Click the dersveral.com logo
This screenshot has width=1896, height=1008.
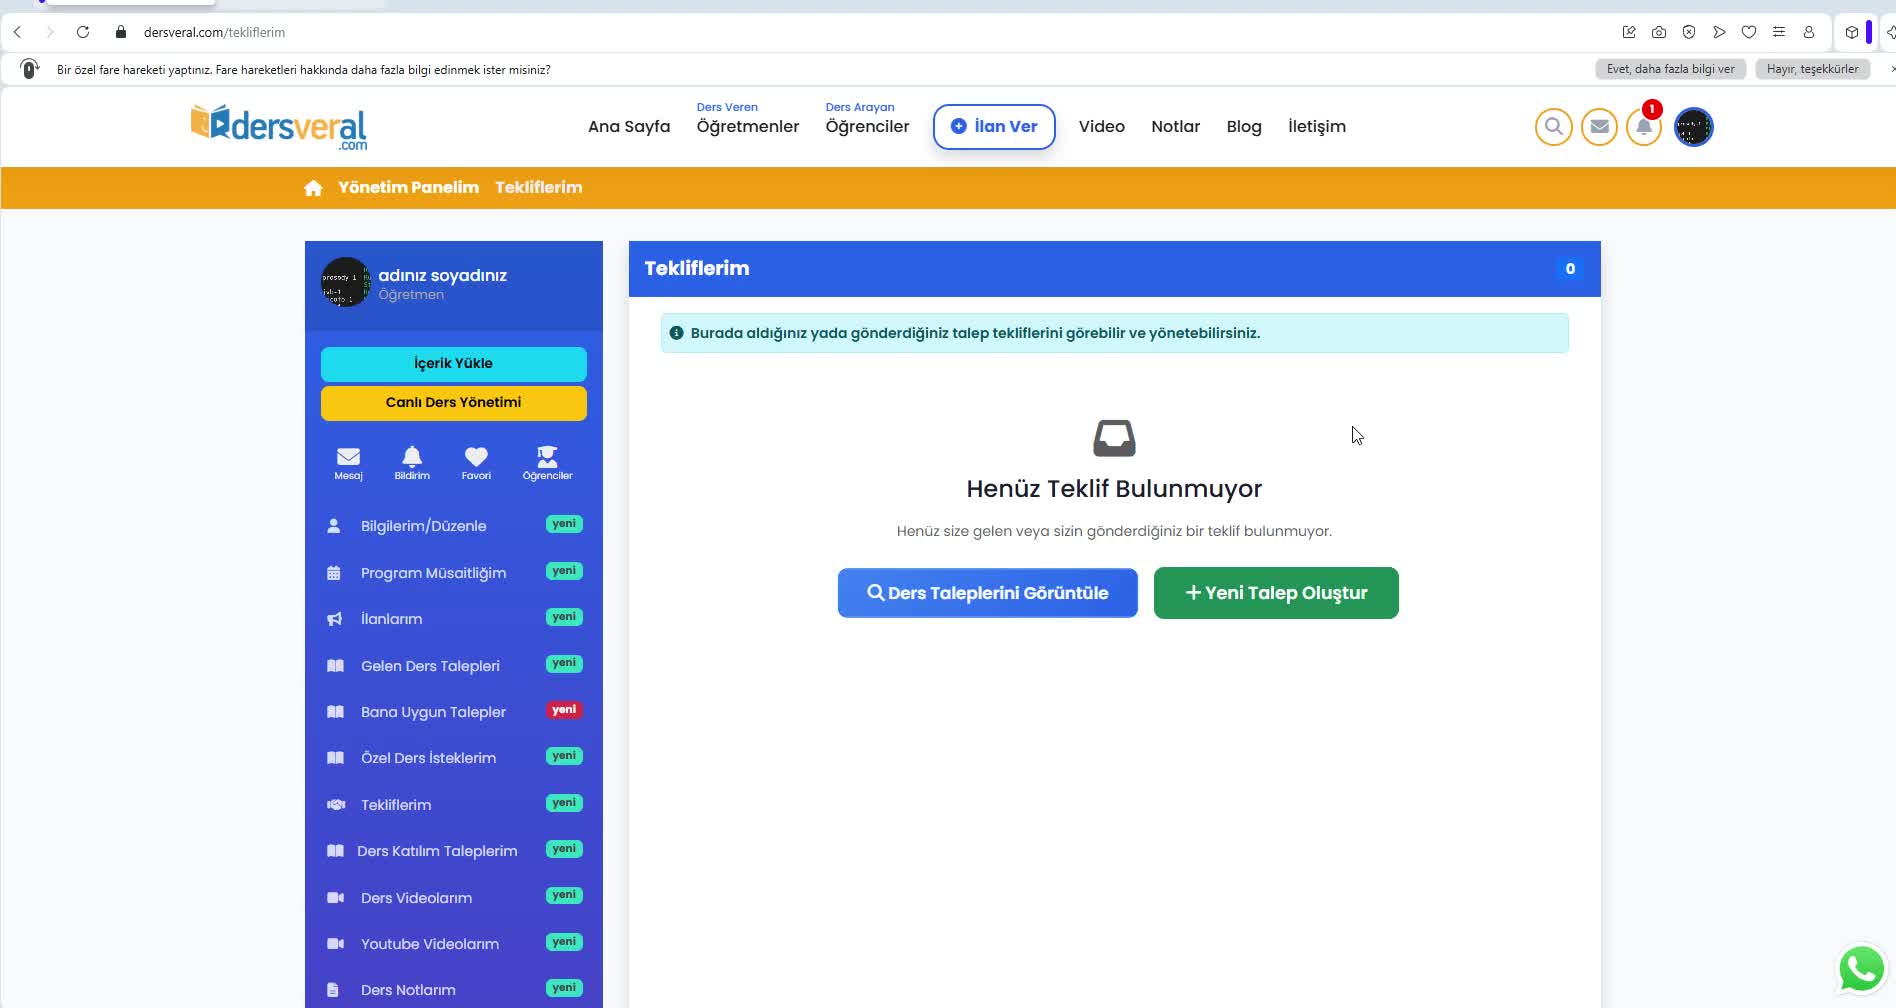(278, 125)
